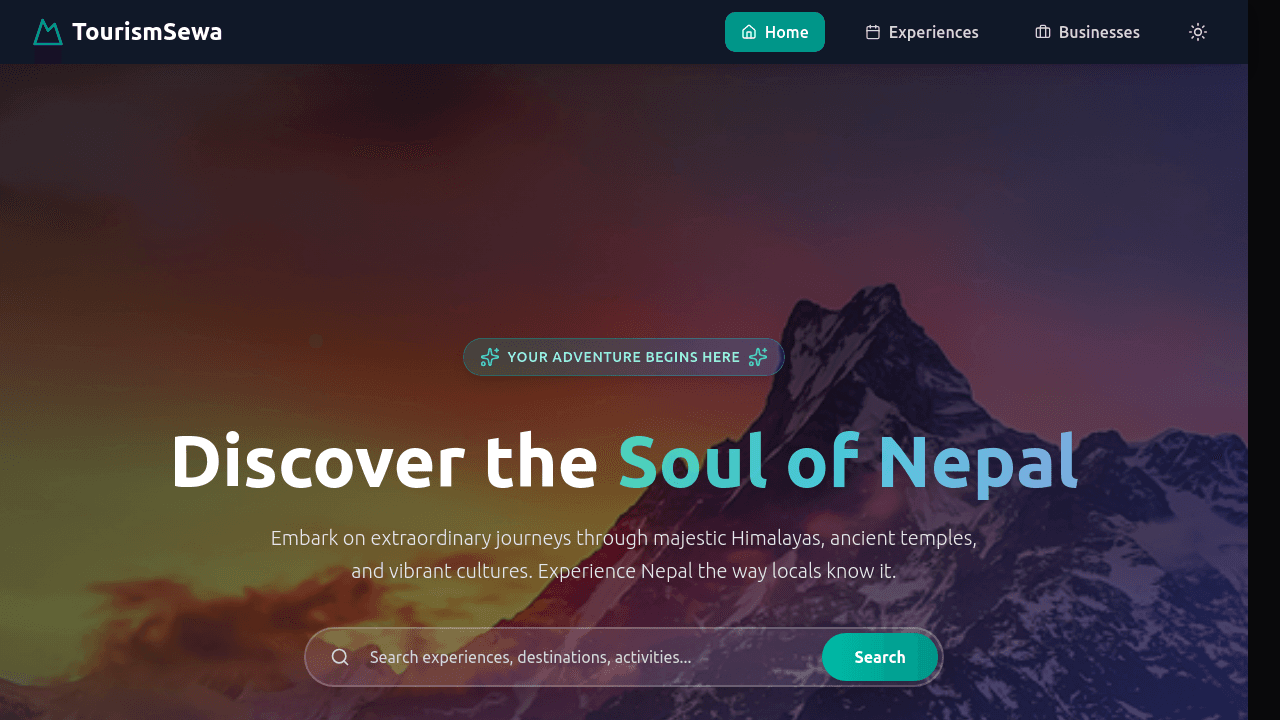Click the 'Your Adventure Begins Here' badge

click(624, 357)
